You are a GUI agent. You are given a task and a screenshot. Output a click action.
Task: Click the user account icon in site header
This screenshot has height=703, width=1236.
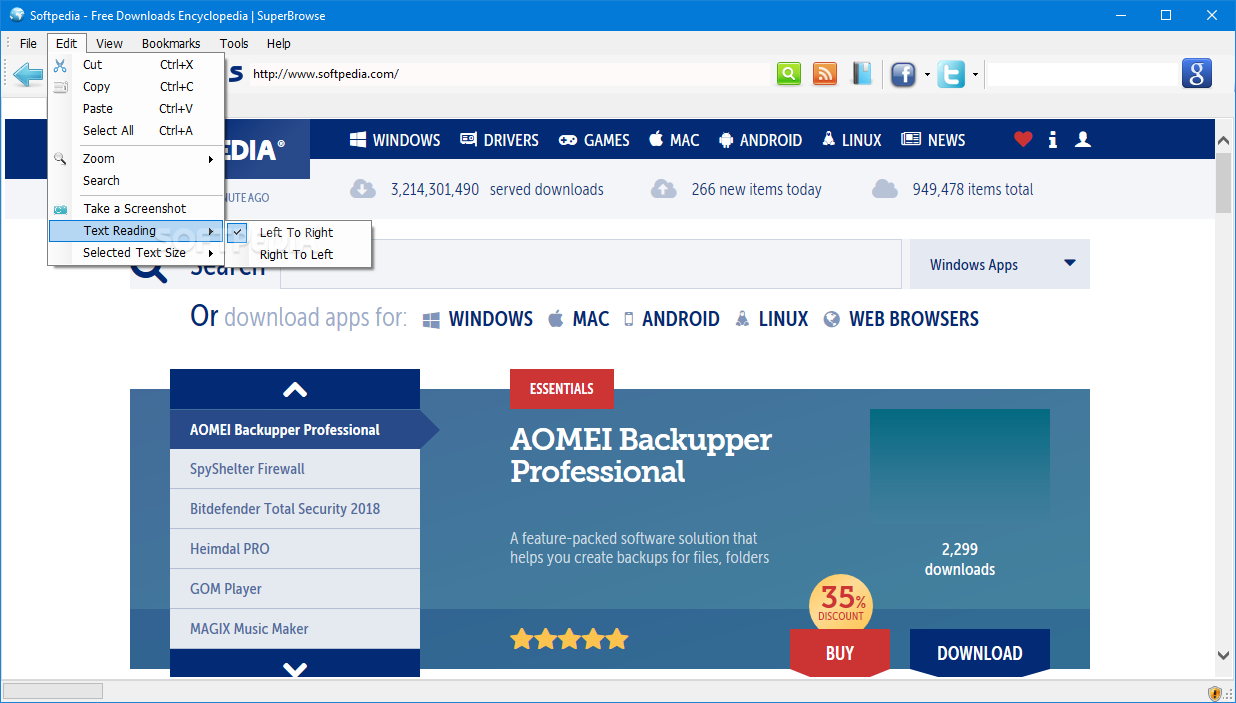1082,139
